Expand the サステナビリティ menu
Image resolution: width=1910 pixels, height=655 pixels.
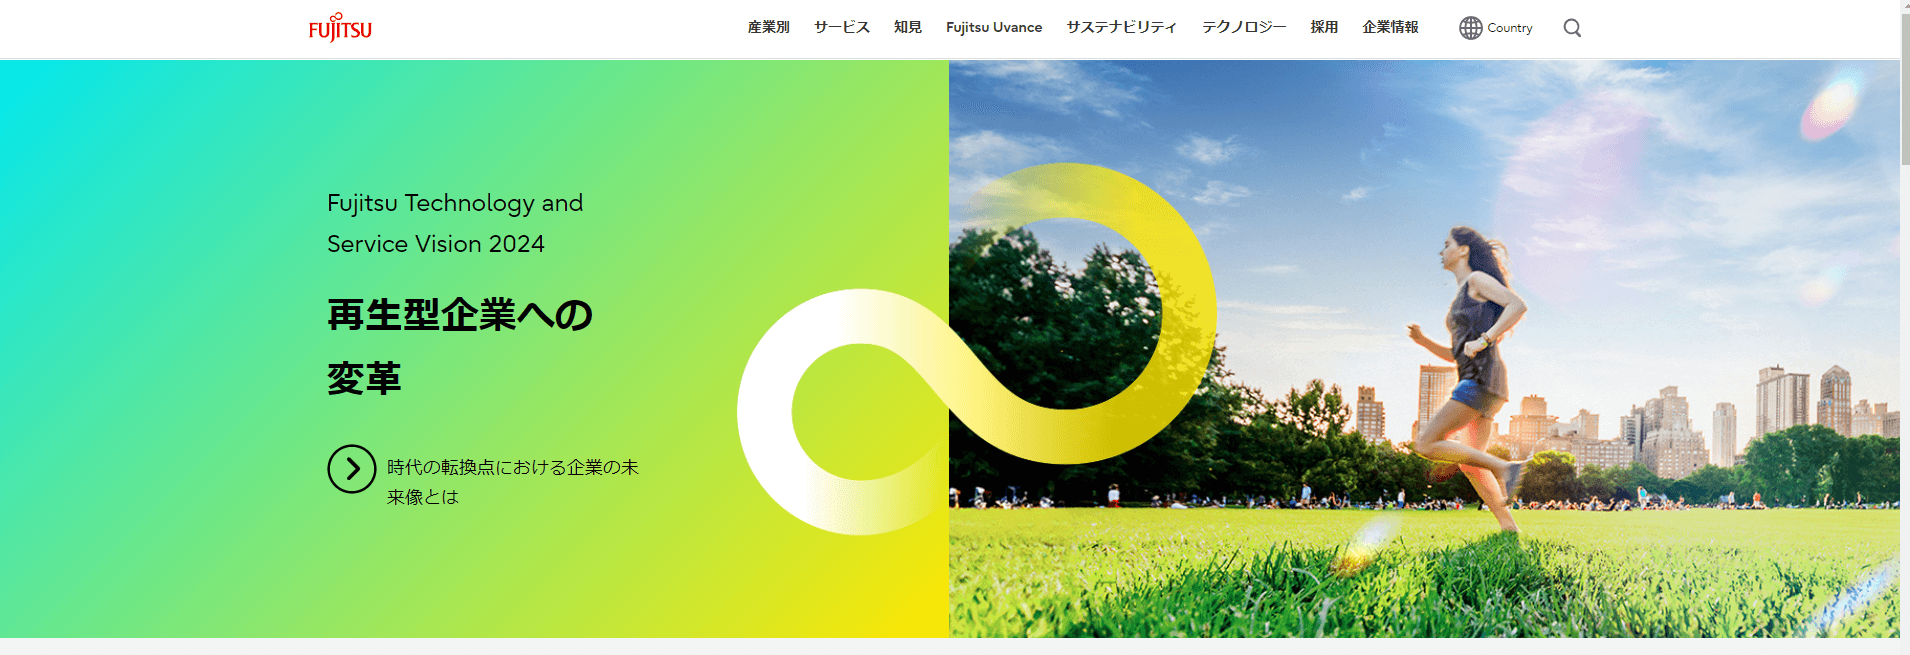1121,28
